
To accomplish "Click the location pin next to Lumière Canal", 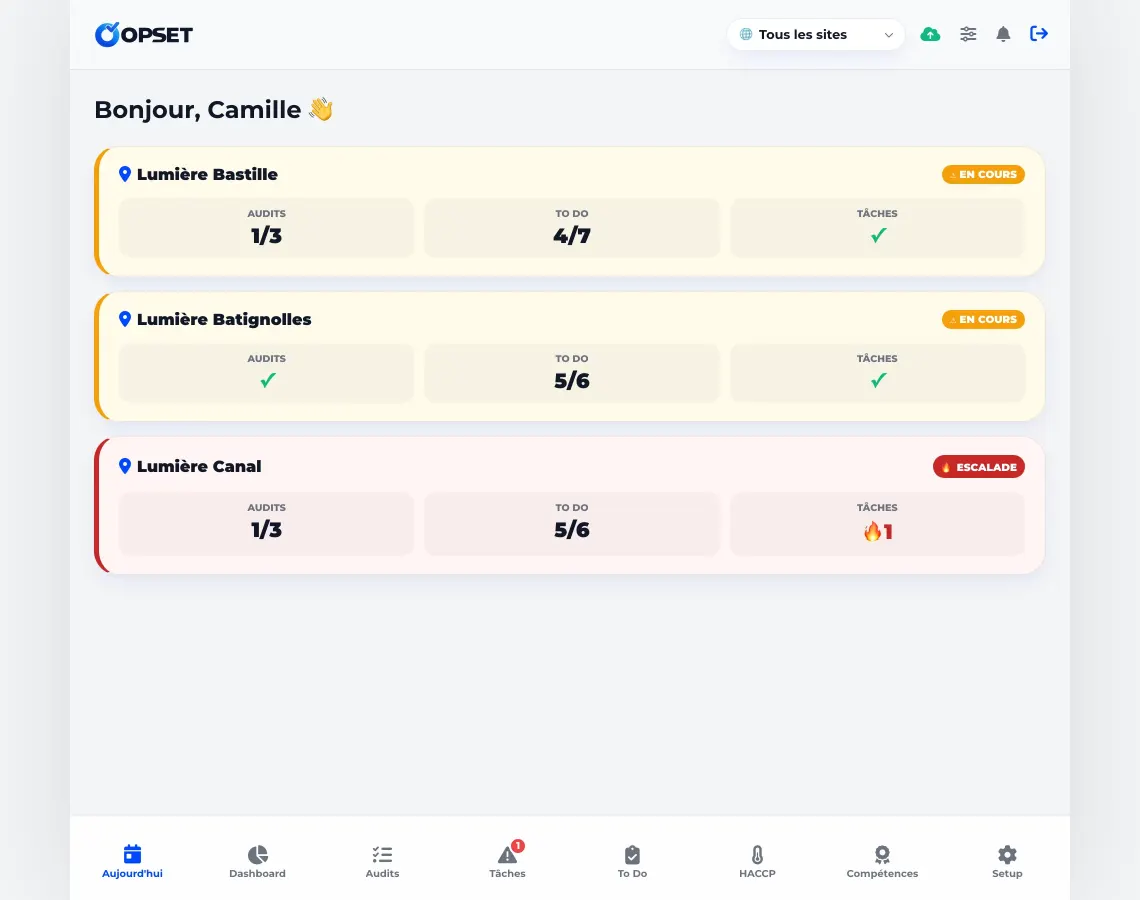I will (124, 466).
